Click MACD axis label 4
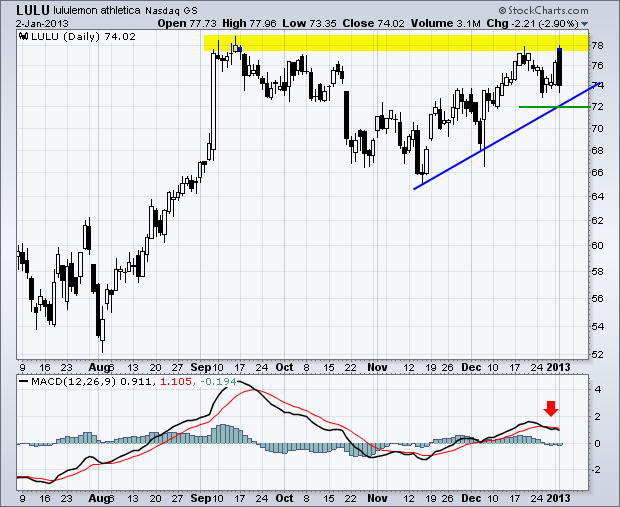 click(598, 390)
